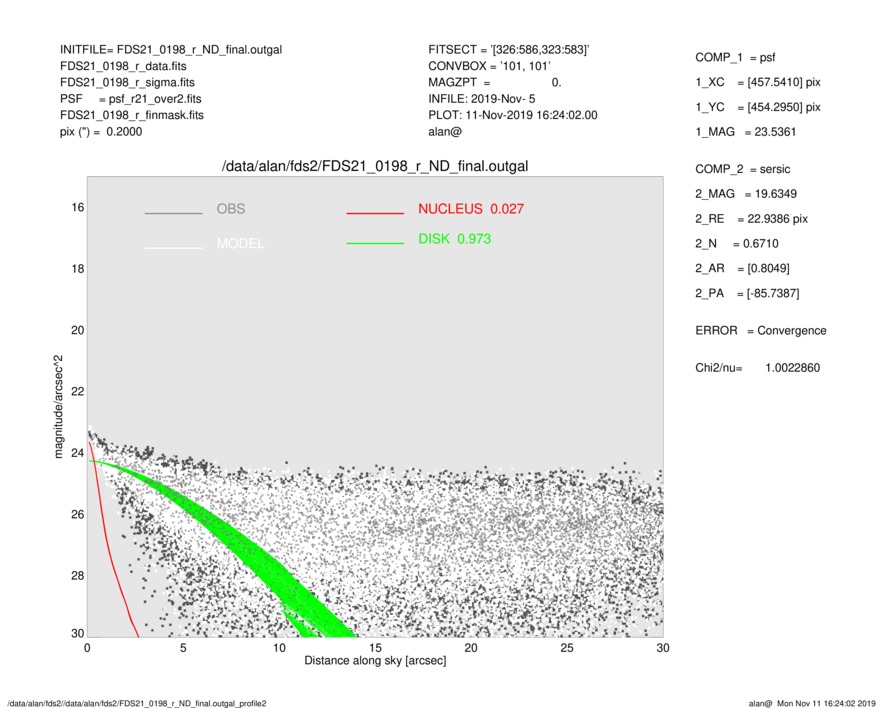Click the OBS legend label
Viewport: 885px width, 708px height.
pyautogui.click(x=231, y=209)
